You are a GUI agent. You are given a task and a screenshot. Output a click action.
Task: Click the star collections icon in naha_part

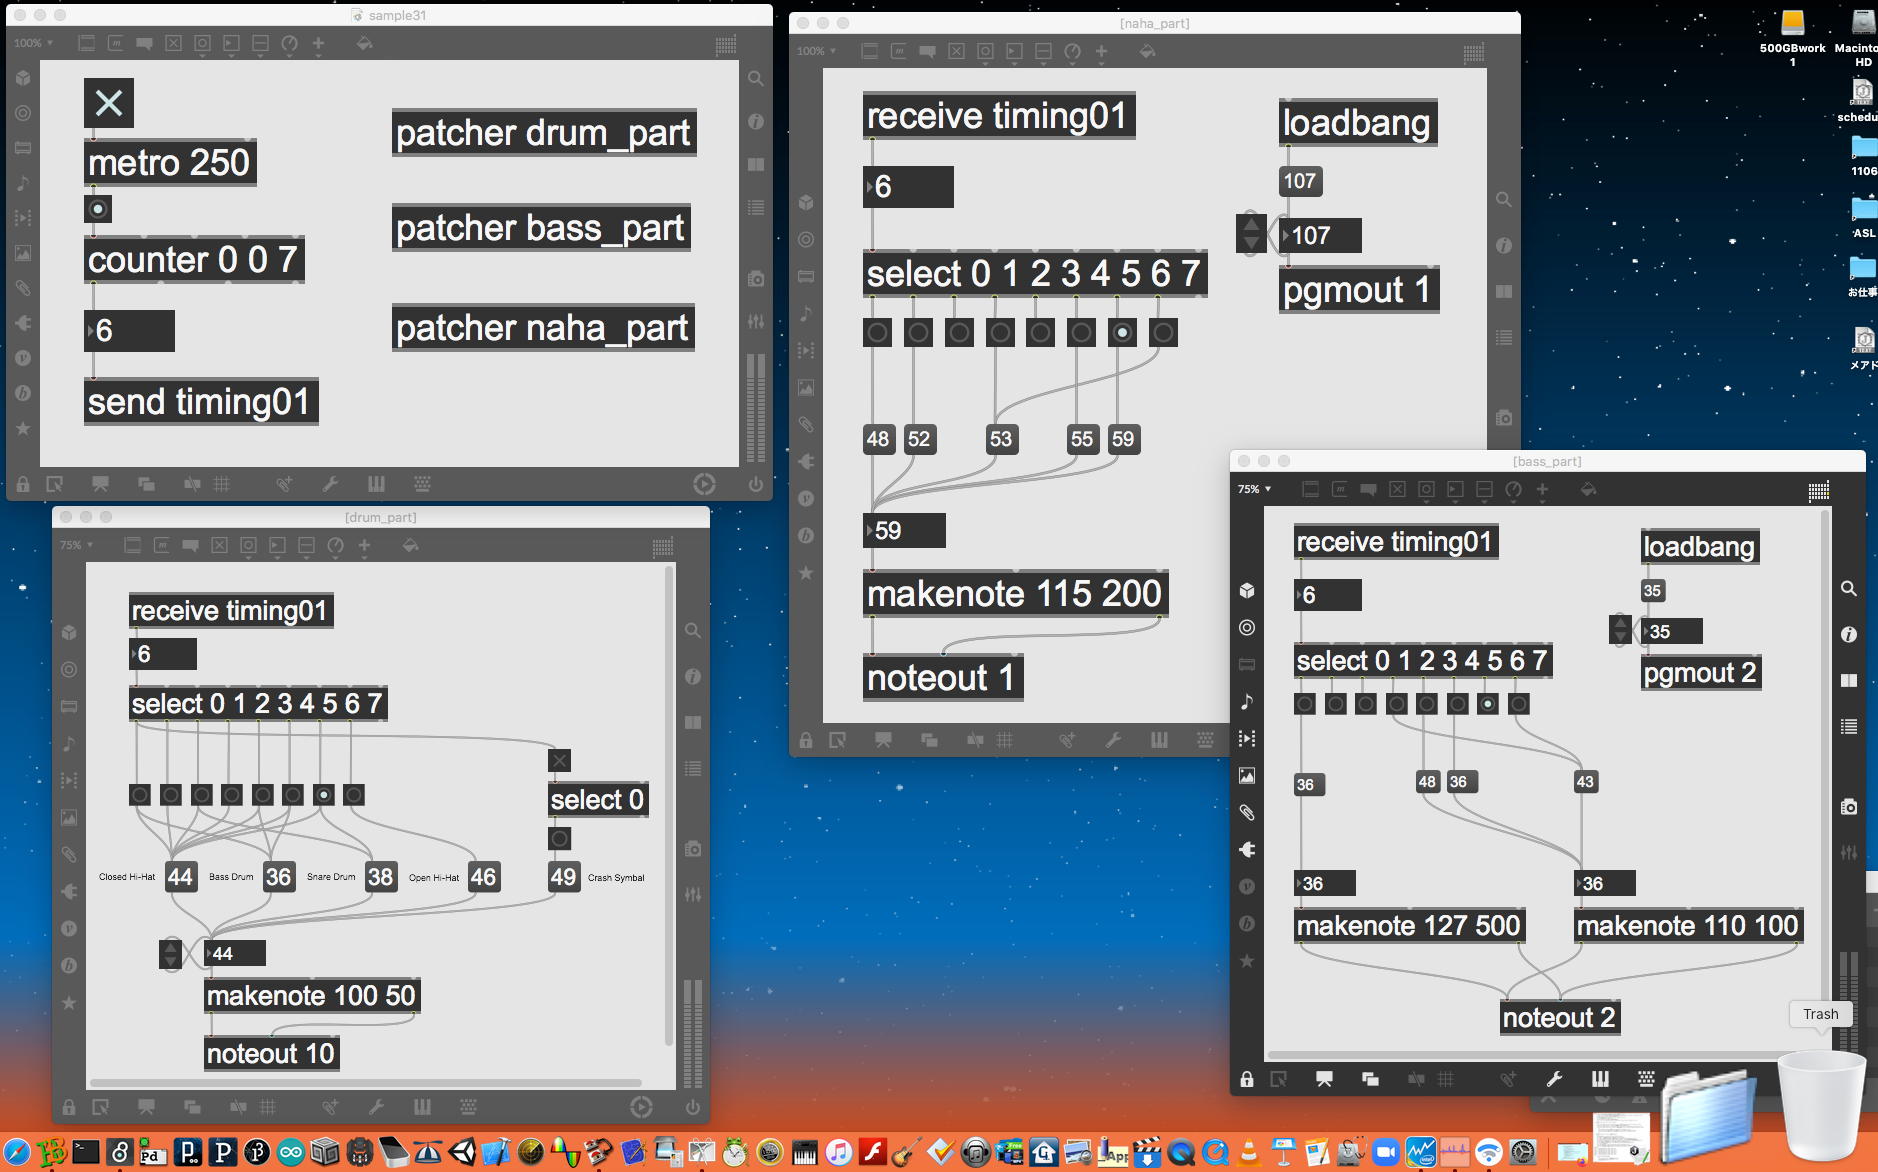point(806,573)
